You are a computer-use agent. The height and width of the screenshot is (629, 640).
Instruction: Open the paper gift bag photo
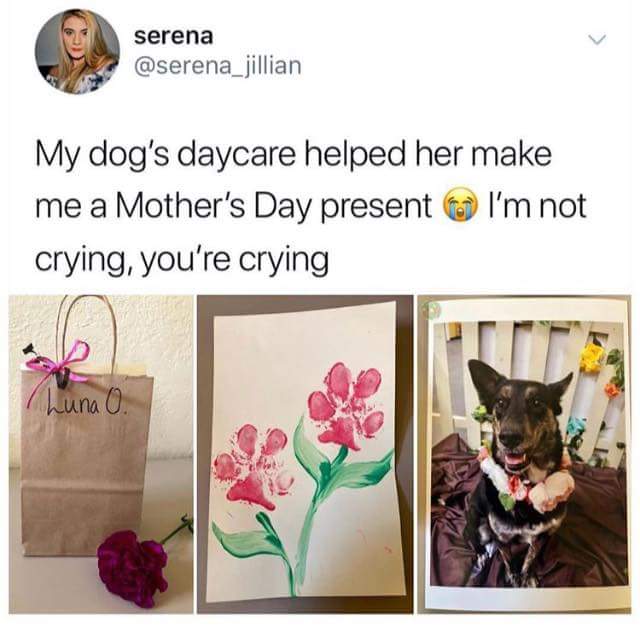[101, 454]
